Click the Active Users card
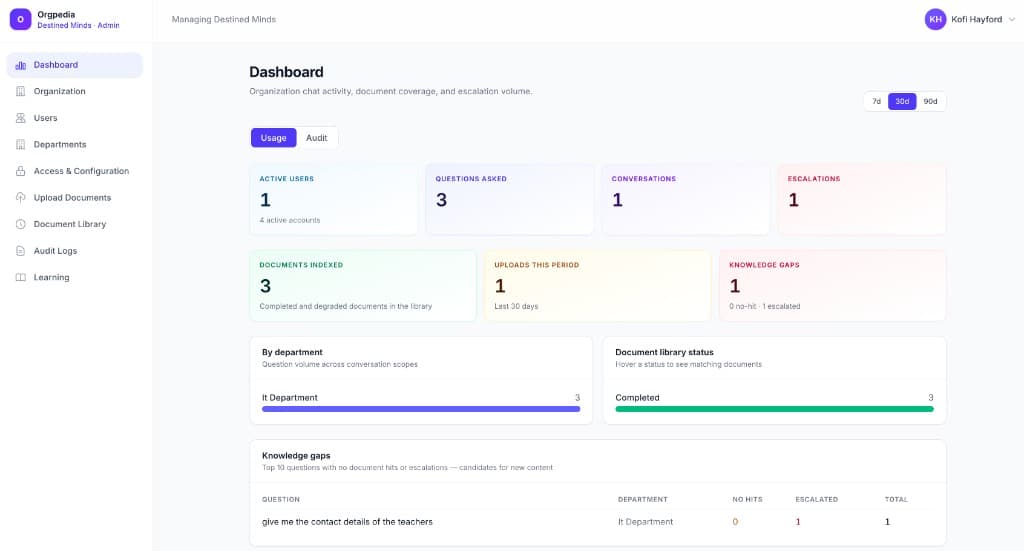 (334, 199)
